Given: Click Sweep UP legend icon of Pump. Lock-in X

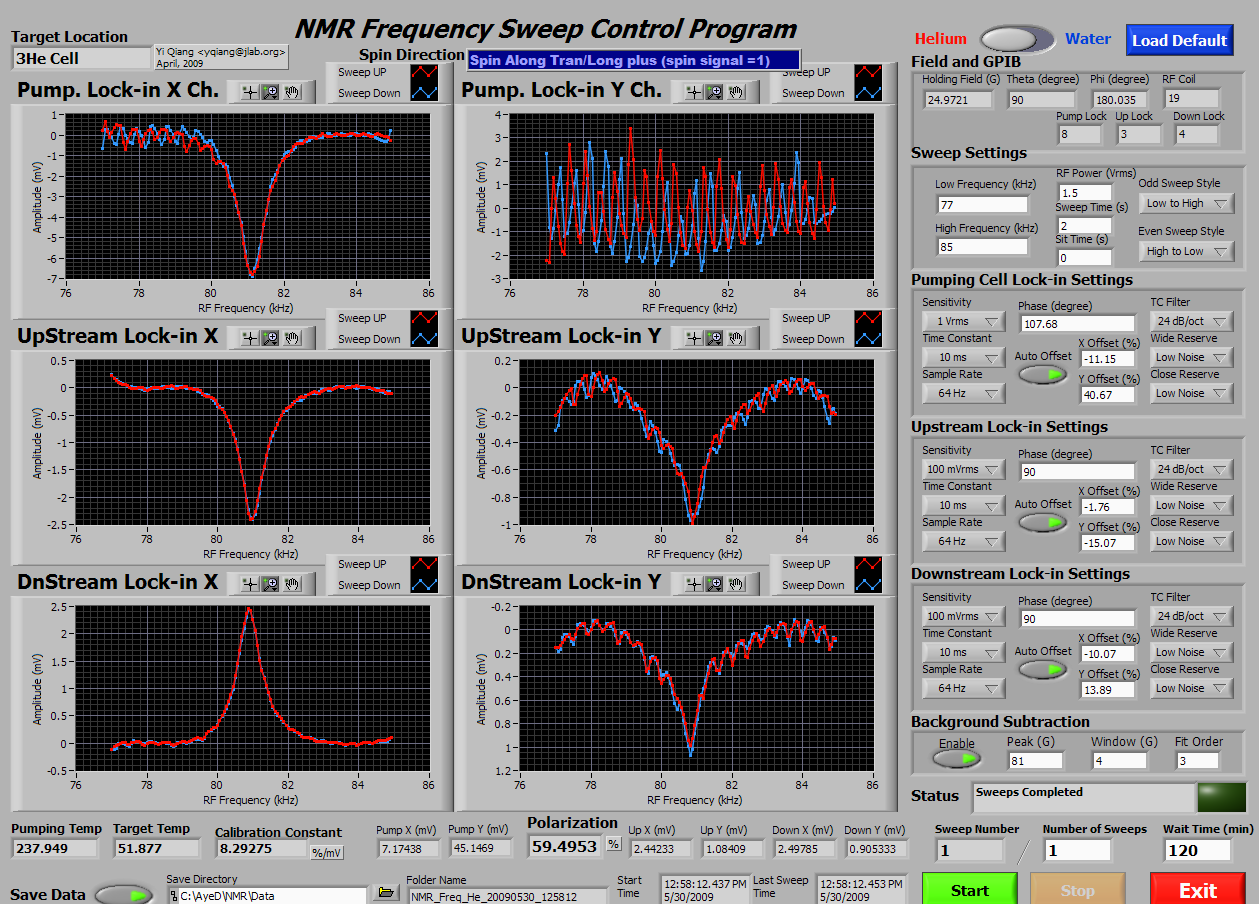Looking at the screenshot, I should click(424, 73).
